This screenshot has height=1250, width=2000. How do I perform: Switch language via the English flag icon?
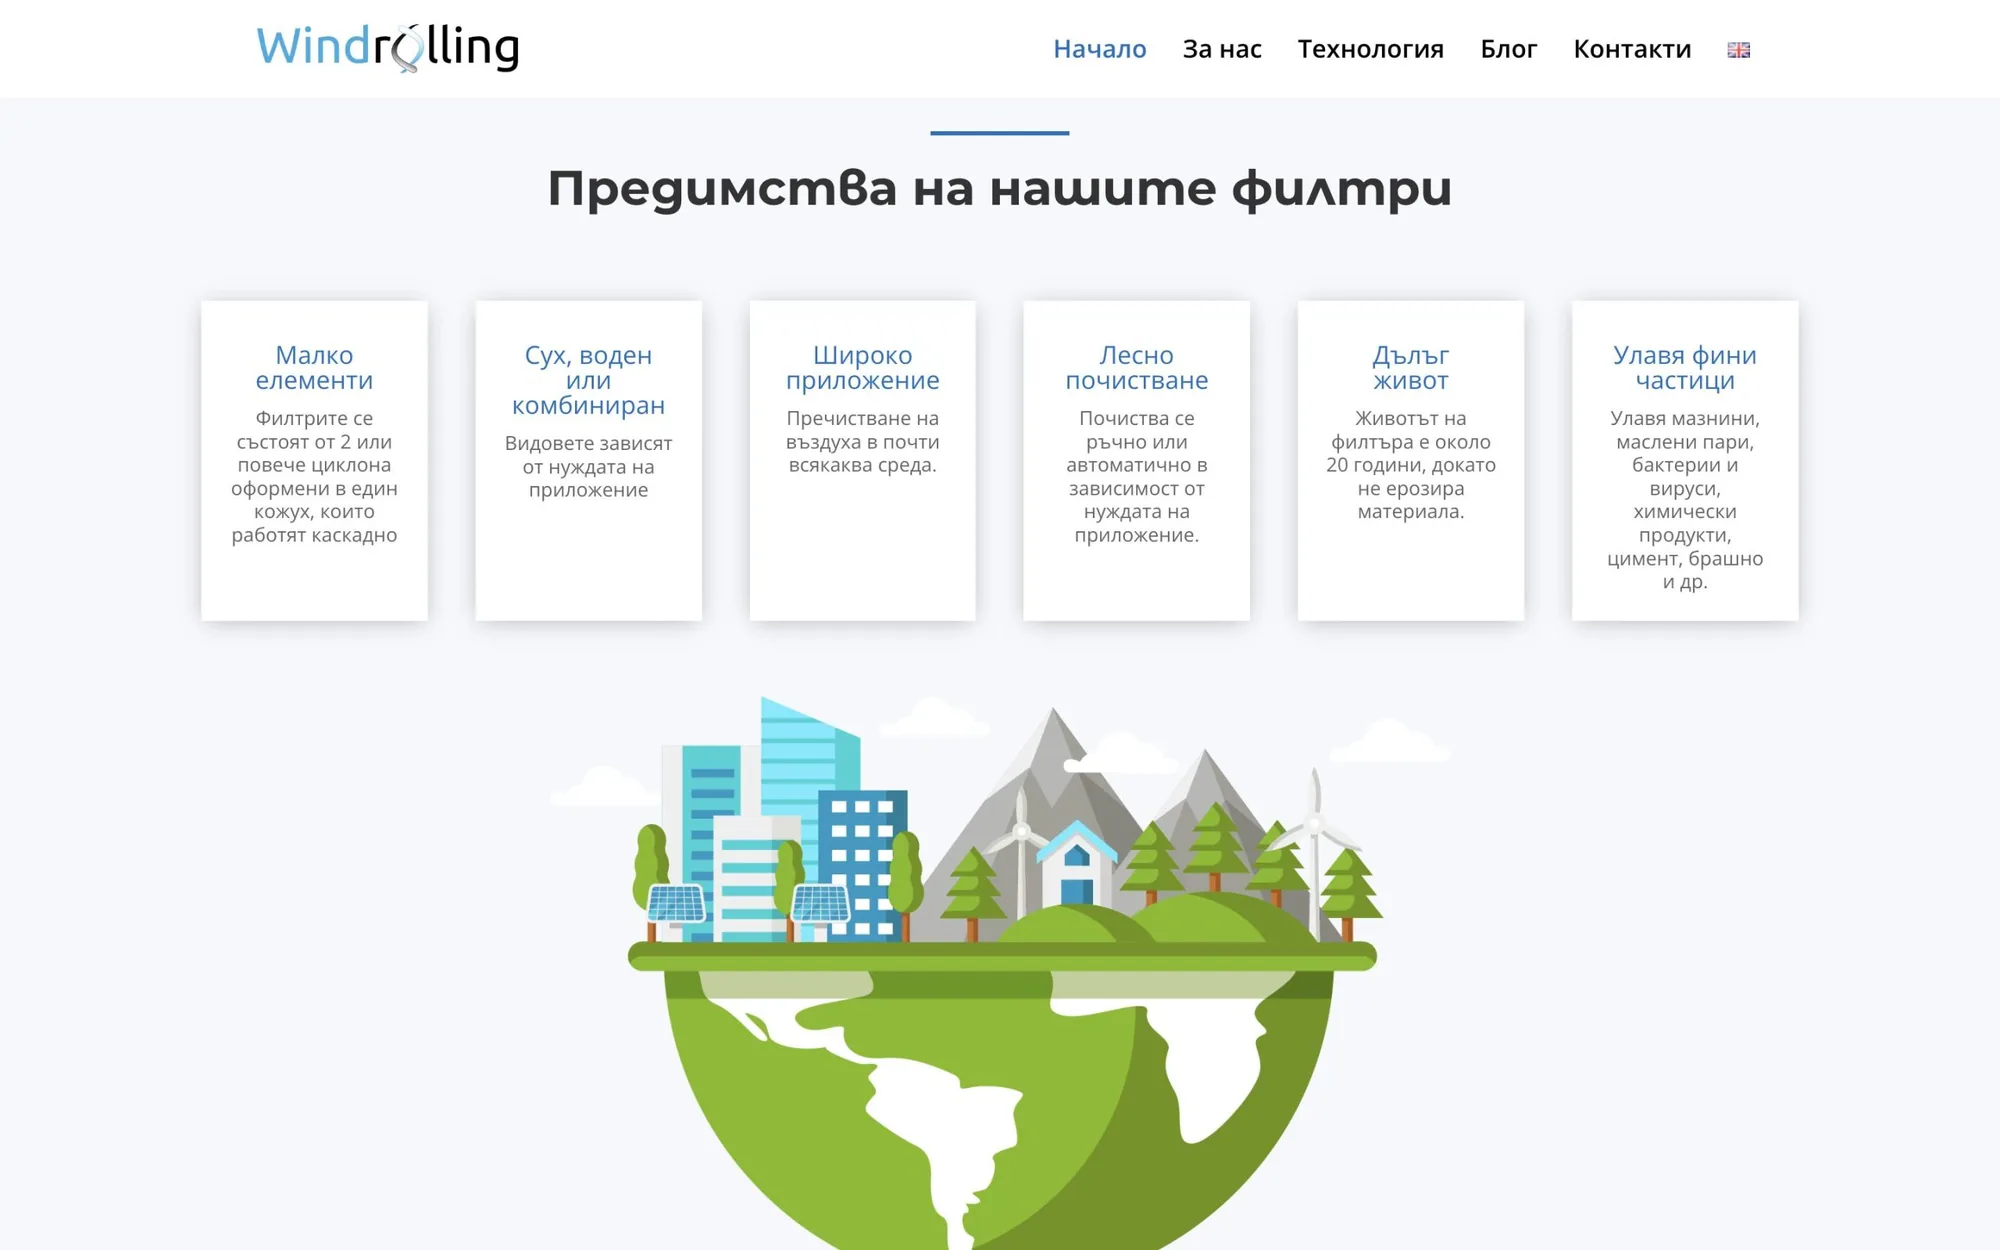pos(1739,50)
